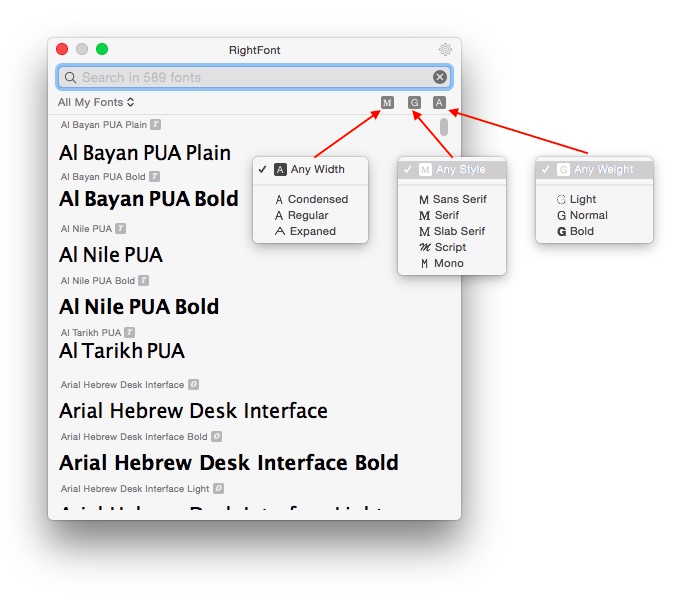Click the badge next to Arial Hebrew Desk Interface Bold
This screenshot has height=594, width=700.
tap(217, 436)
